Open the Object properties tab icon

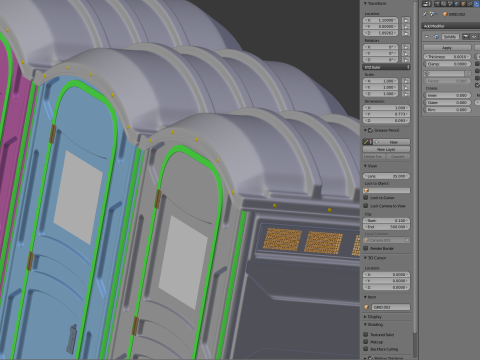pos(463,4)
